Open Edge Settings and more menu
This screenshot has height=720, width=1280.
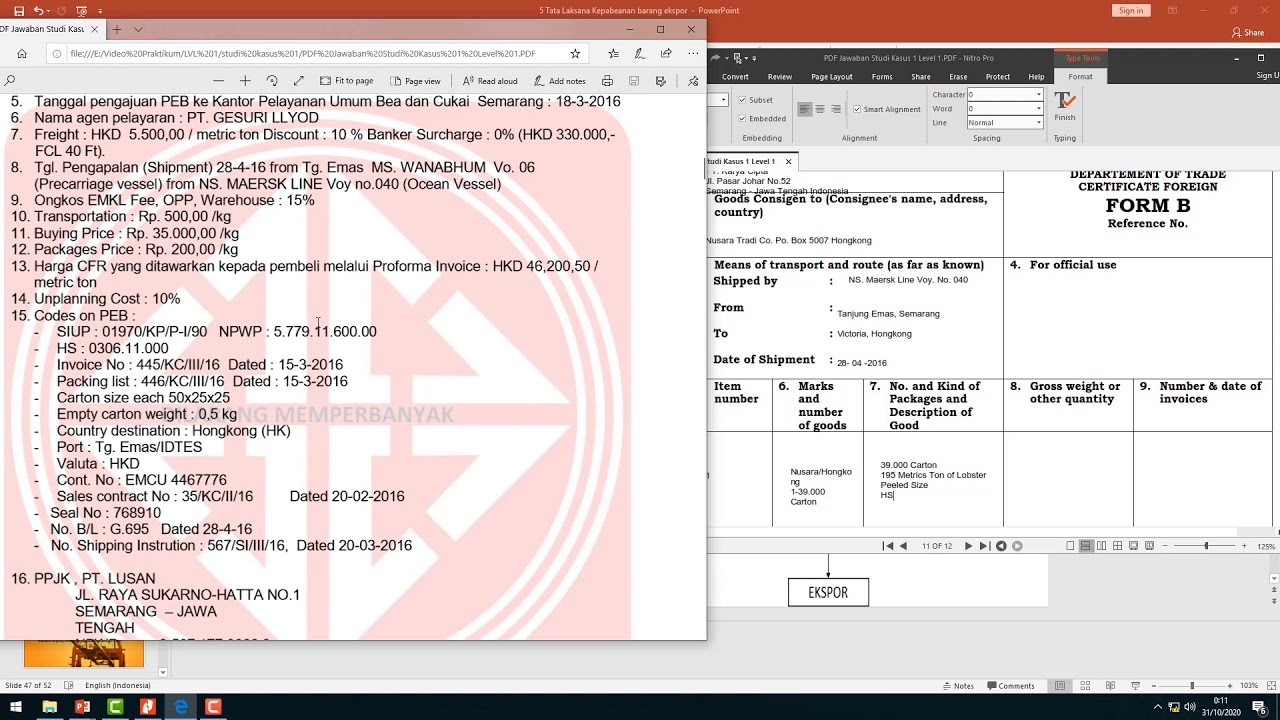(692, 53)
